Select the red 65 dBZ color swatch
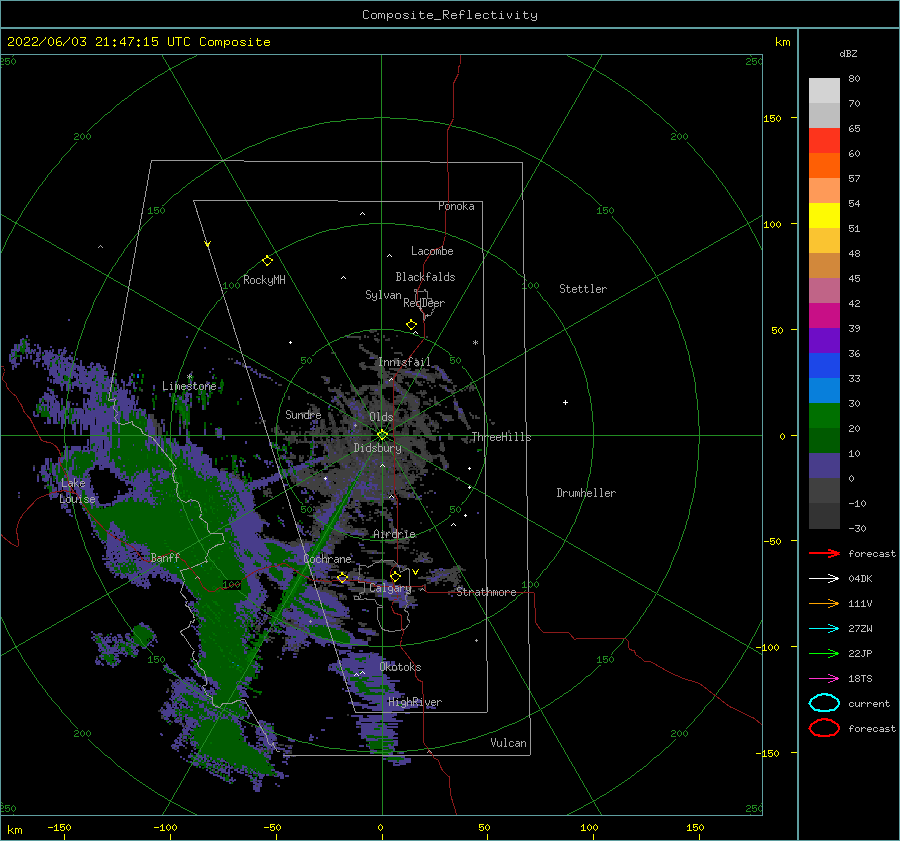This screenshot has height=841, width=900. [x=824, y=140]
